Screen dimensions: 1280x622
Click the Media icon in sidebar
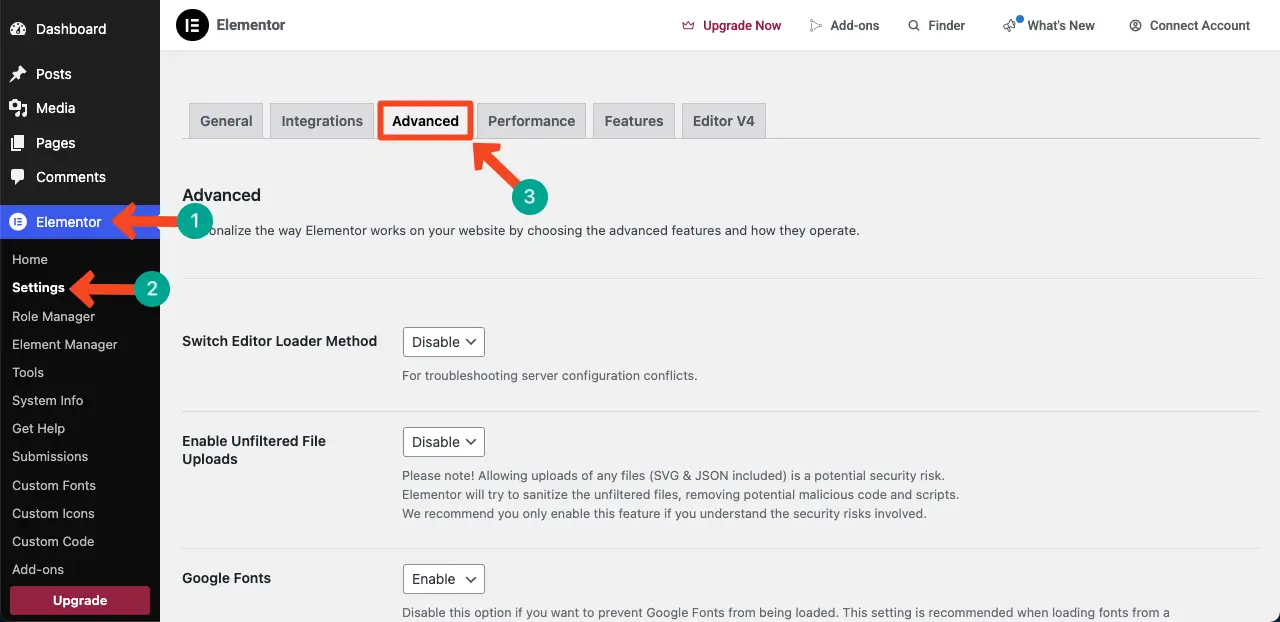[x=18, y=108]
